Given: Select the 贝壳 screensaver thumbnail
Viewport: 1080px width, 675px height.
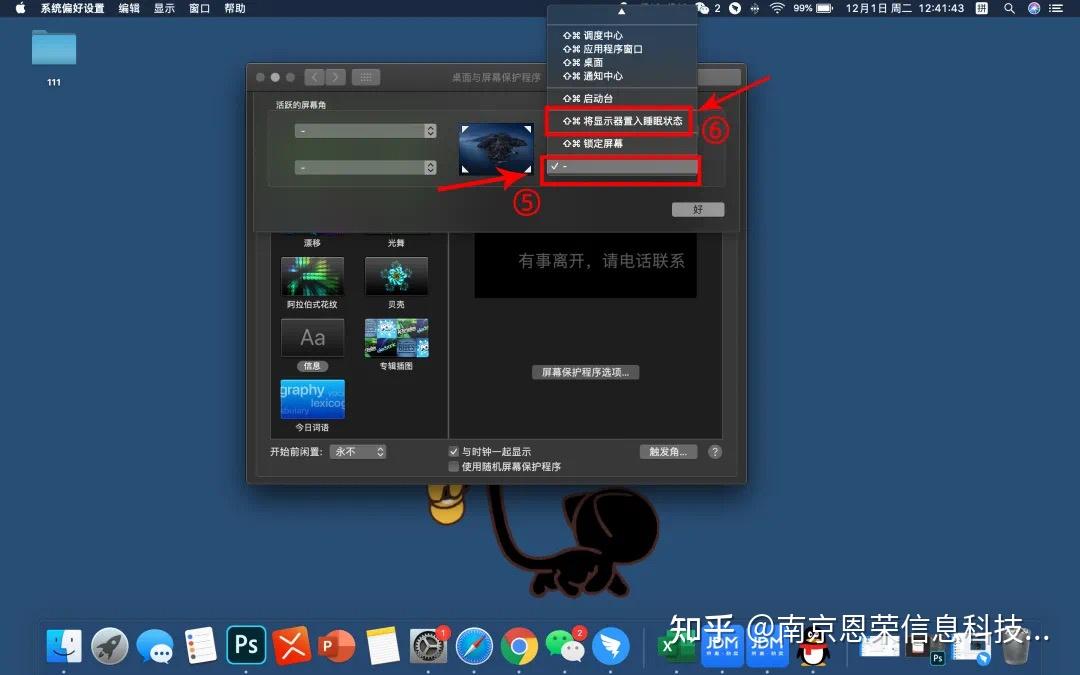Looking at the screenshot, I should pyautogui.click(x=396, y=277).
